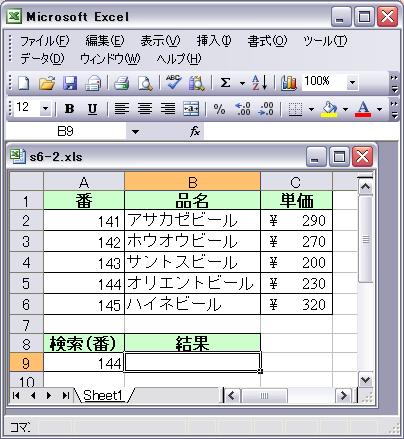
Task: Go to previous sheet tab arrow
Action: 33,396
